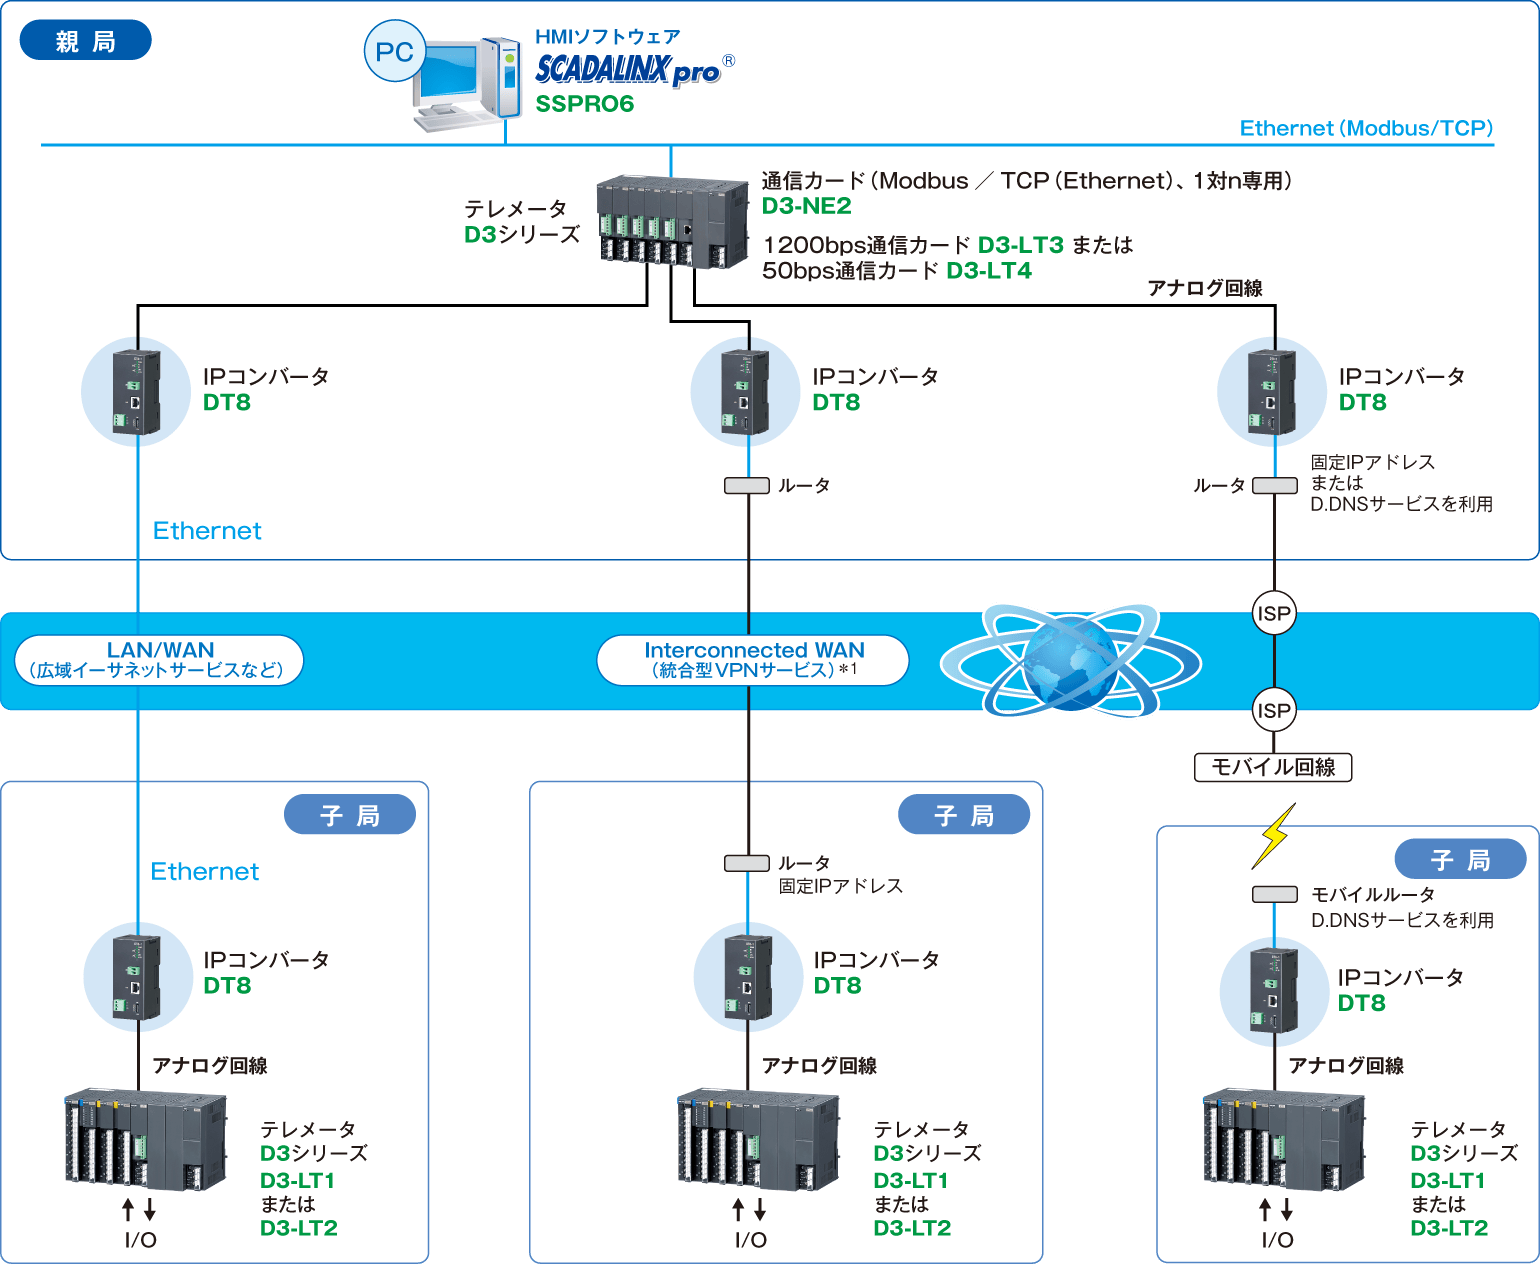Click D3-LT2 in center slave station
Image resolution: width=1540 pixels, height=1264 pixels.
(912, 1228)
